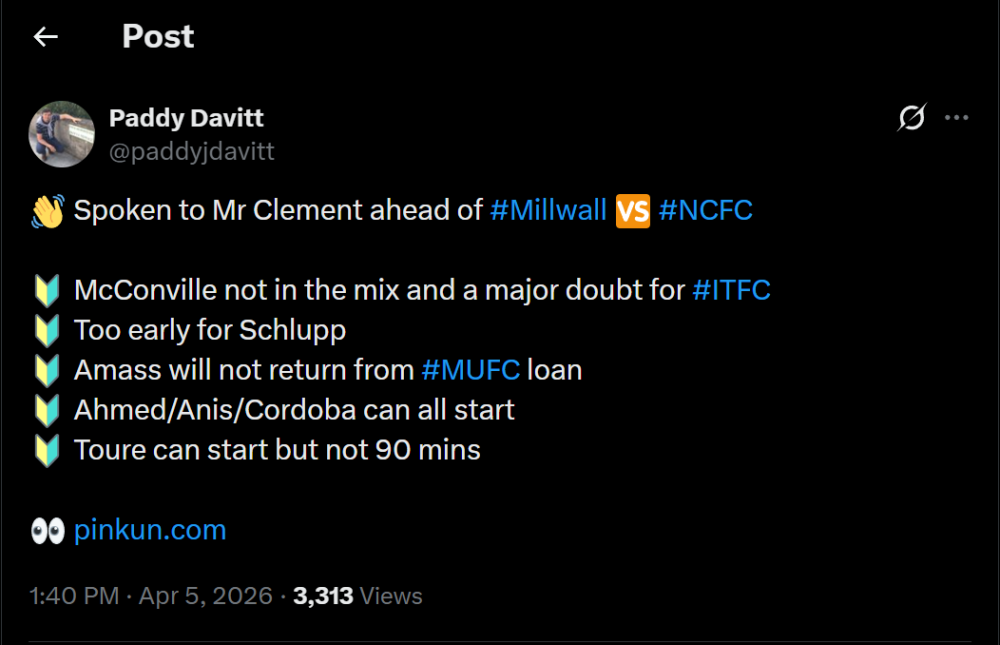1000x645 pixels.
Task: Open the #Millwall hashtag
Action: click(x=548, y=211)
